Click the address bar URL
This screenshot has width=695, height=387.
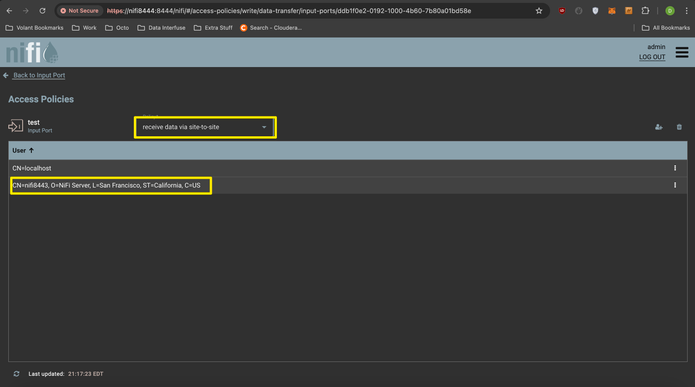(x=289, y=11)
